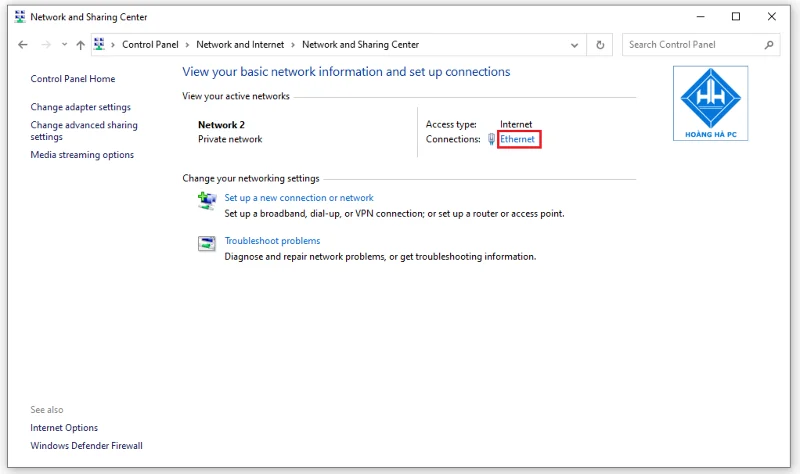Go up one level with up arrow
800x474 pixels.
tap(81, 45)
